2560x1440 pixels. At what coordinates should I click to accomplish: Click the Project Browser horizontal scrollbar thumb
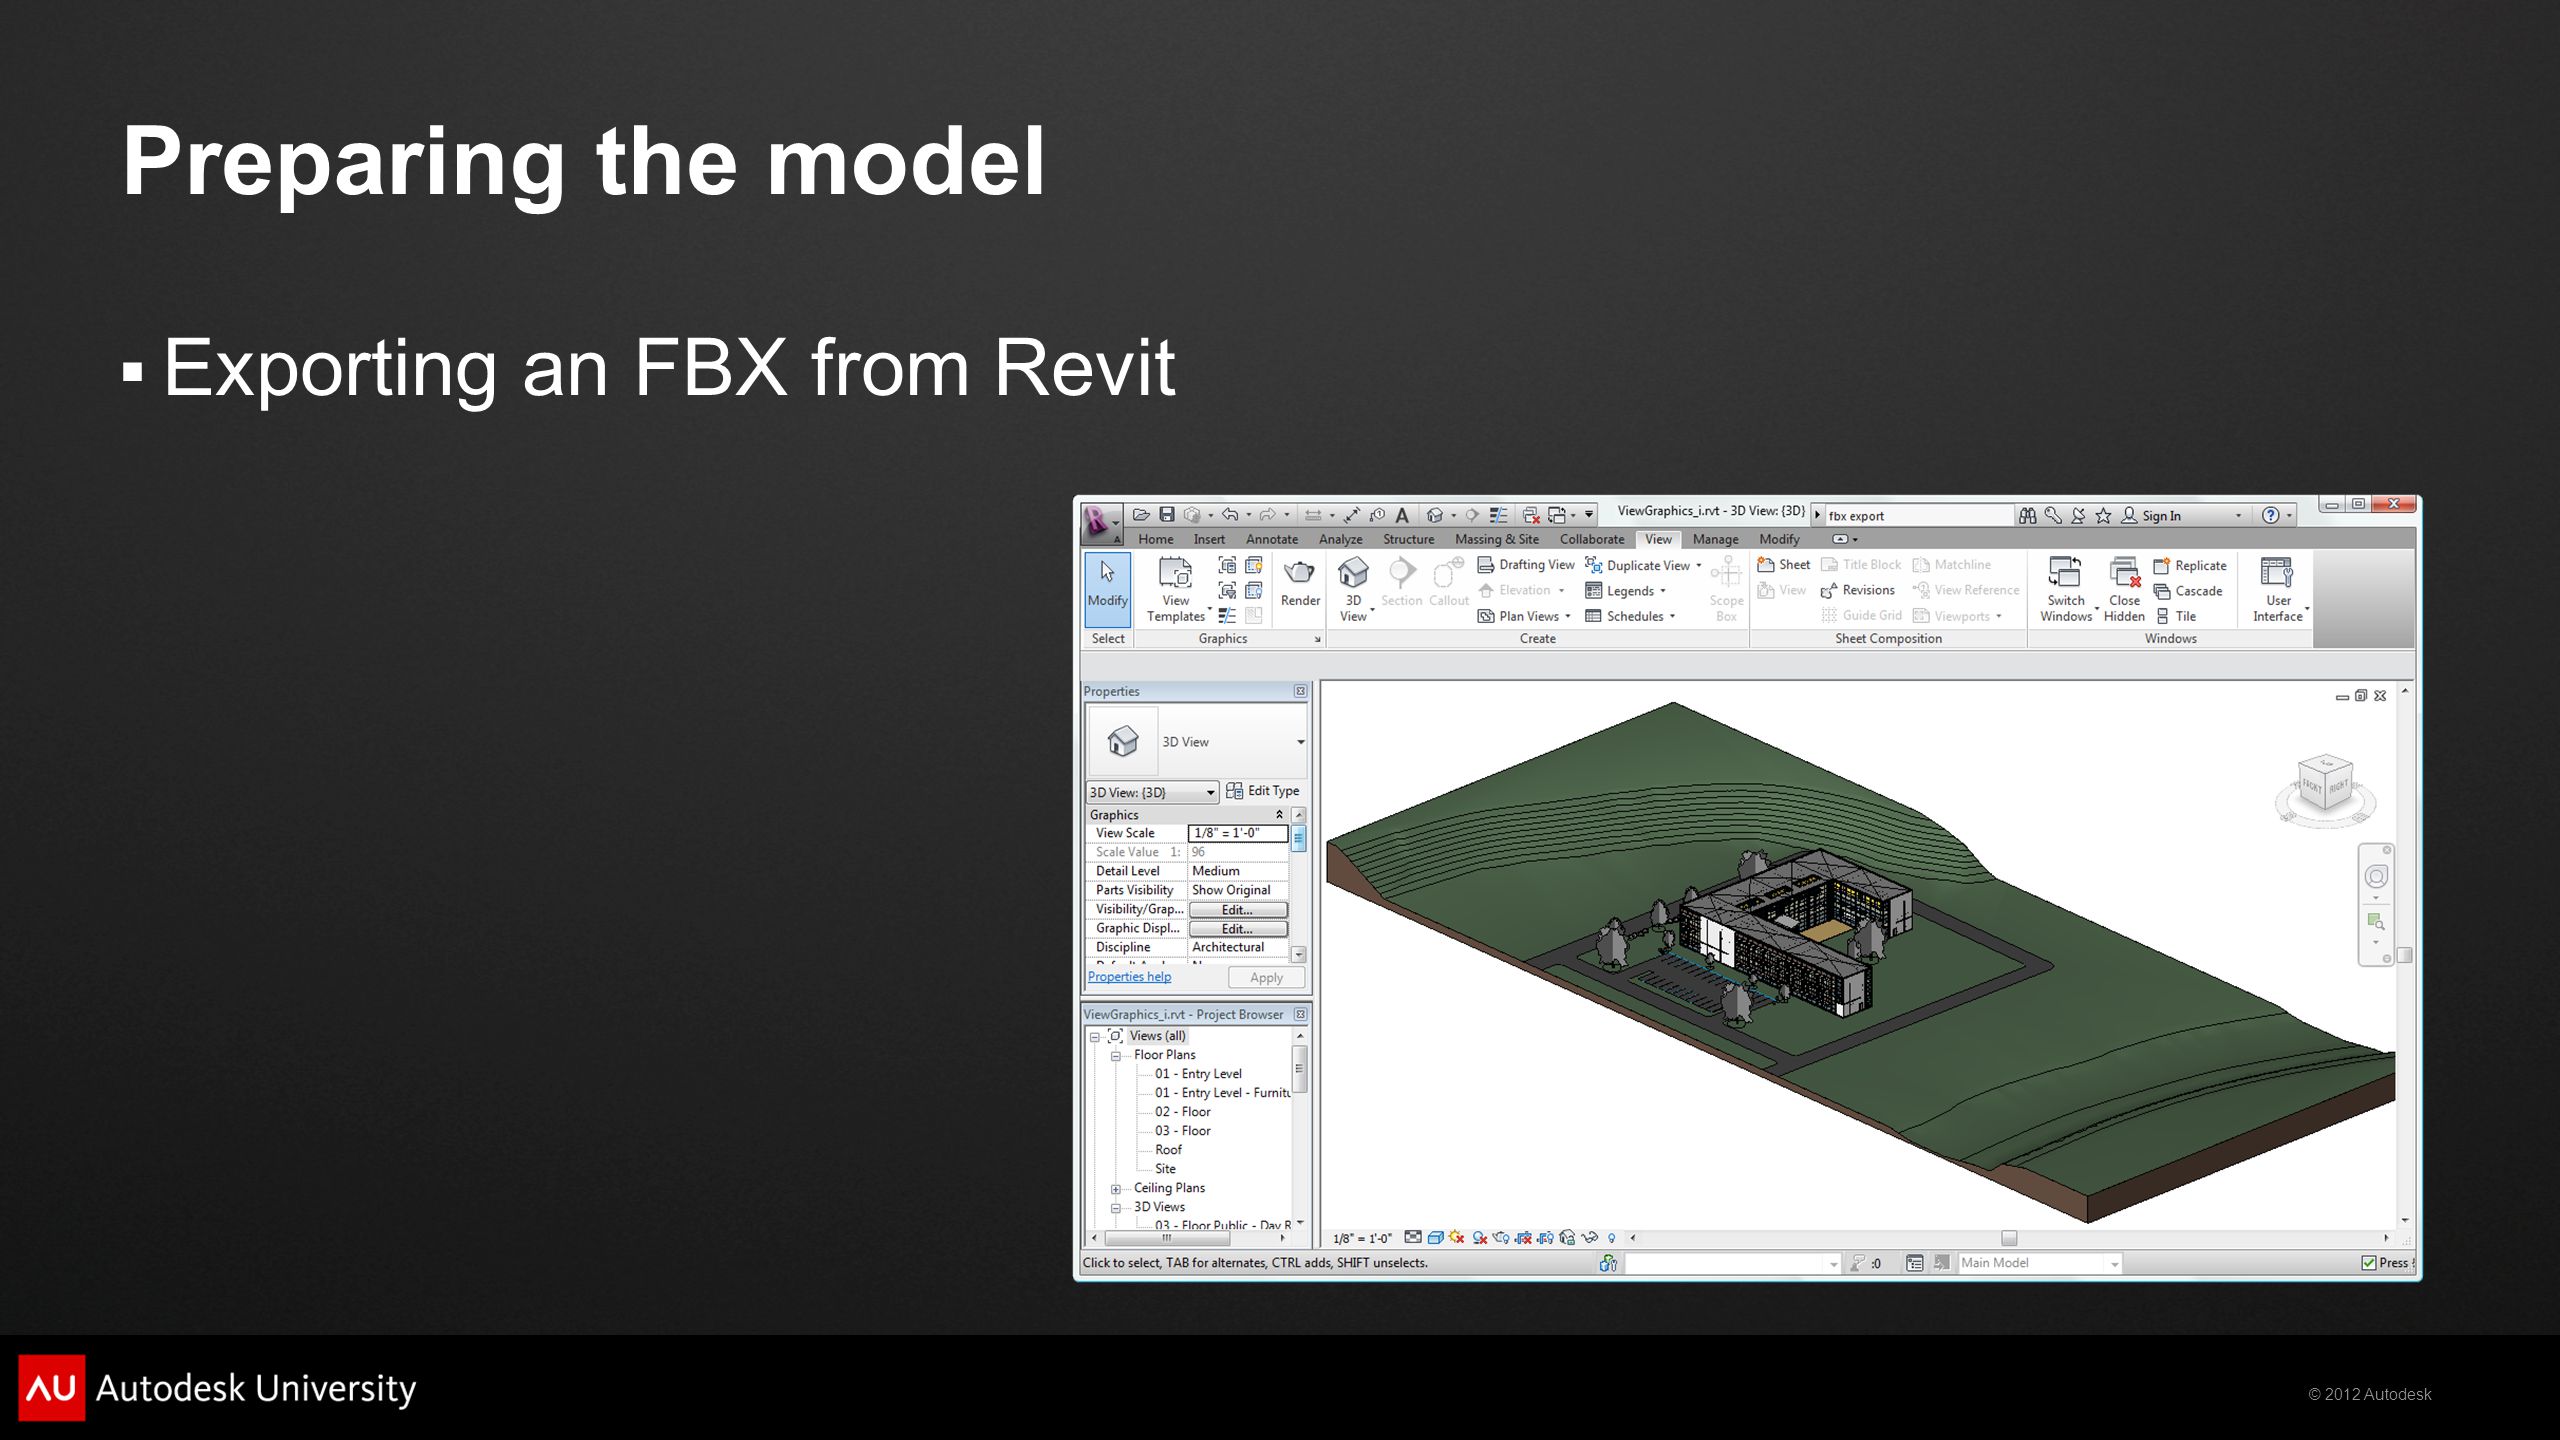click(x=1167, y=1238)
